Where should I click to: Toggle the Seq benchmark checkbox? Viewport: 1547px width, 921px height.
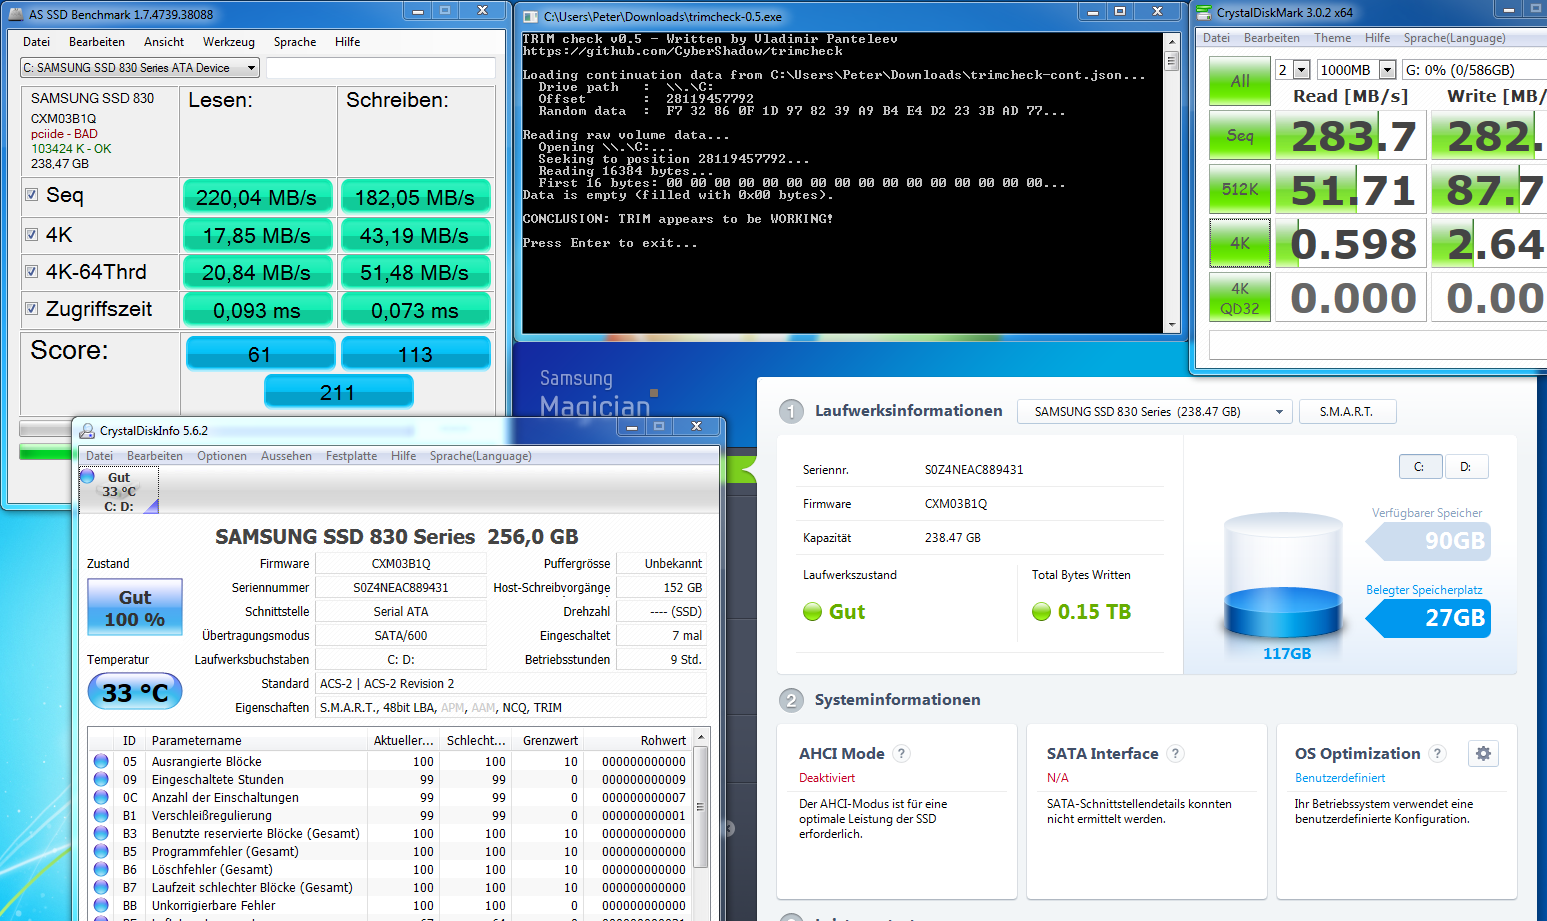[32, 195]
